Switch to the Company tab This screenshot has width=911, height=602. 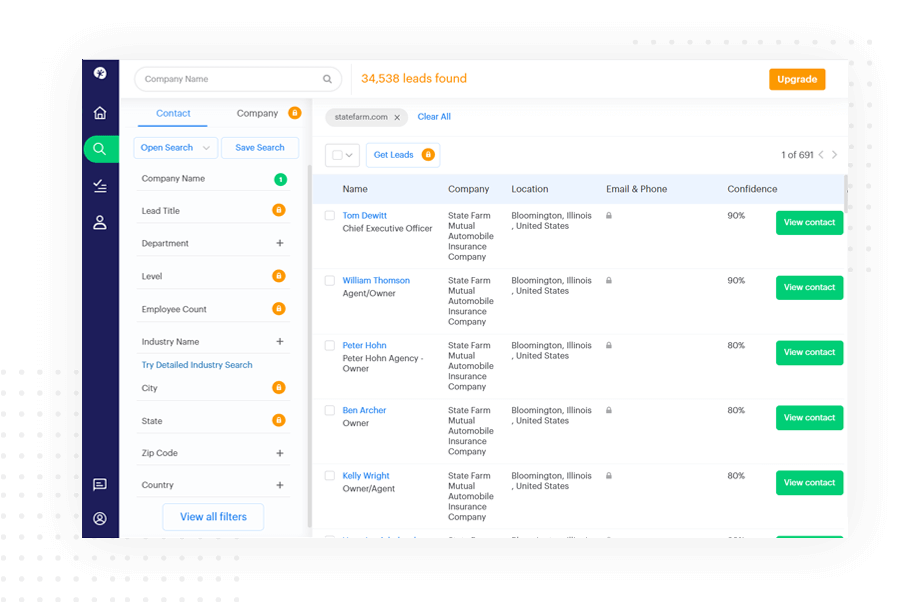click(257, 113)
